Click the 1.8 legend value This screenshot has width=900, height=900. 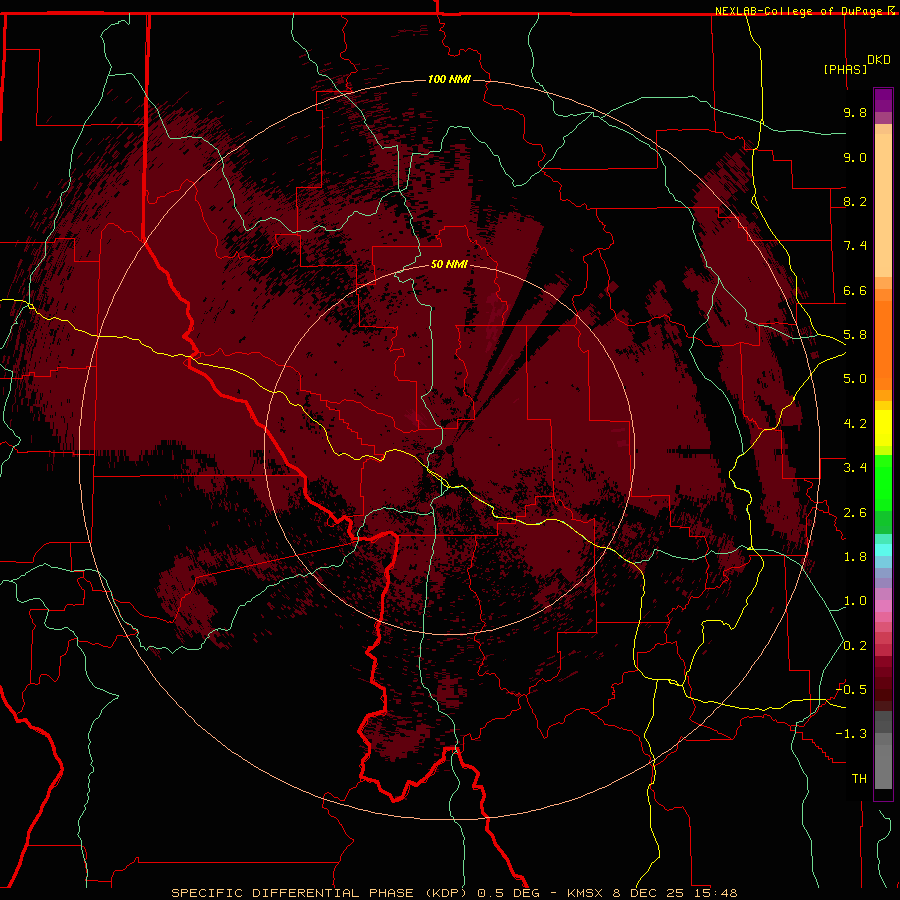pyautogui.click(x=855, y=557)
